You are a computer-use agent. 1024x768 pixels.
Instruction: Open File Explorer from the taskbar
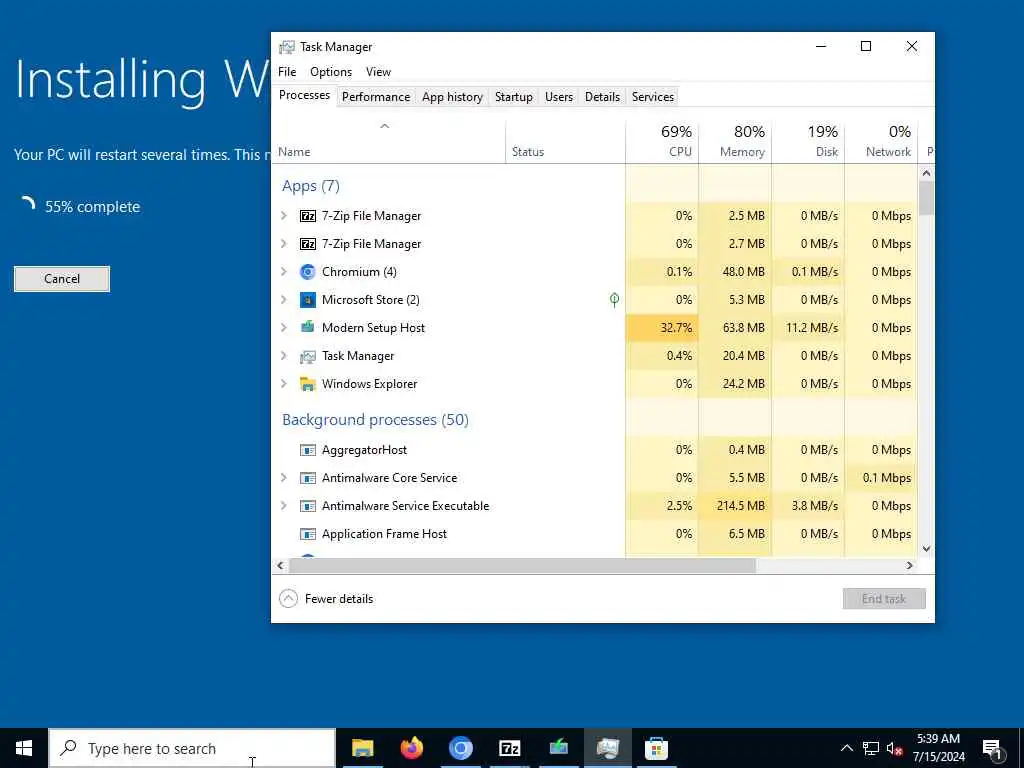[362, 748]
